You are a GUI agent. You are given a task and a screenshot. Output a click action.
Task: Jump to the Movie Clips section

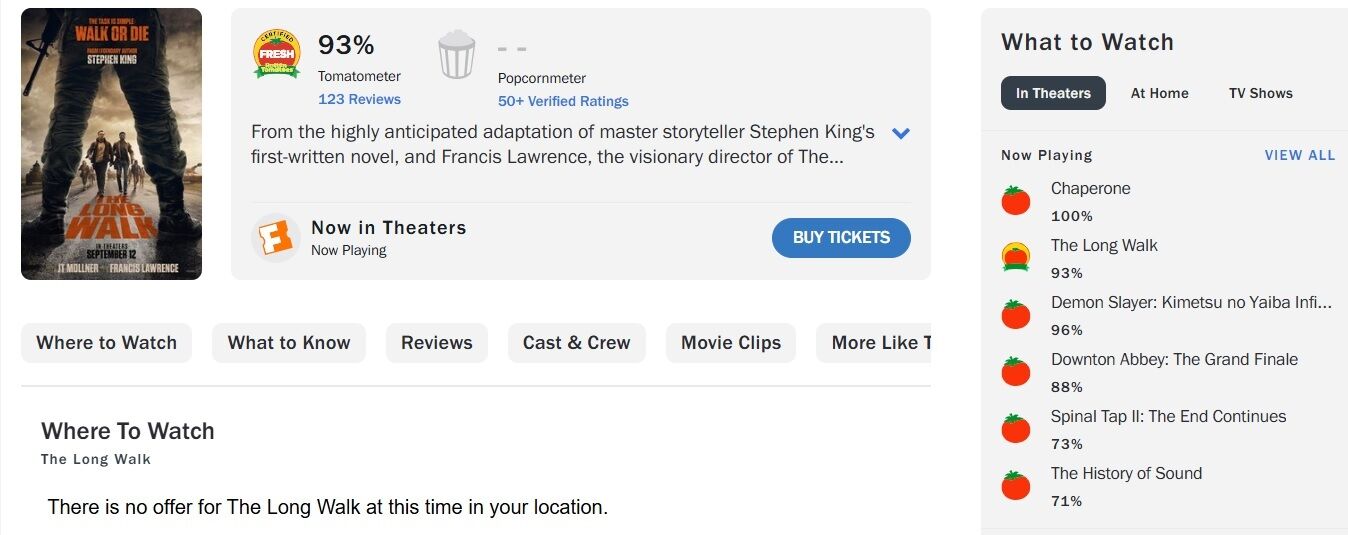coord(731,343)
